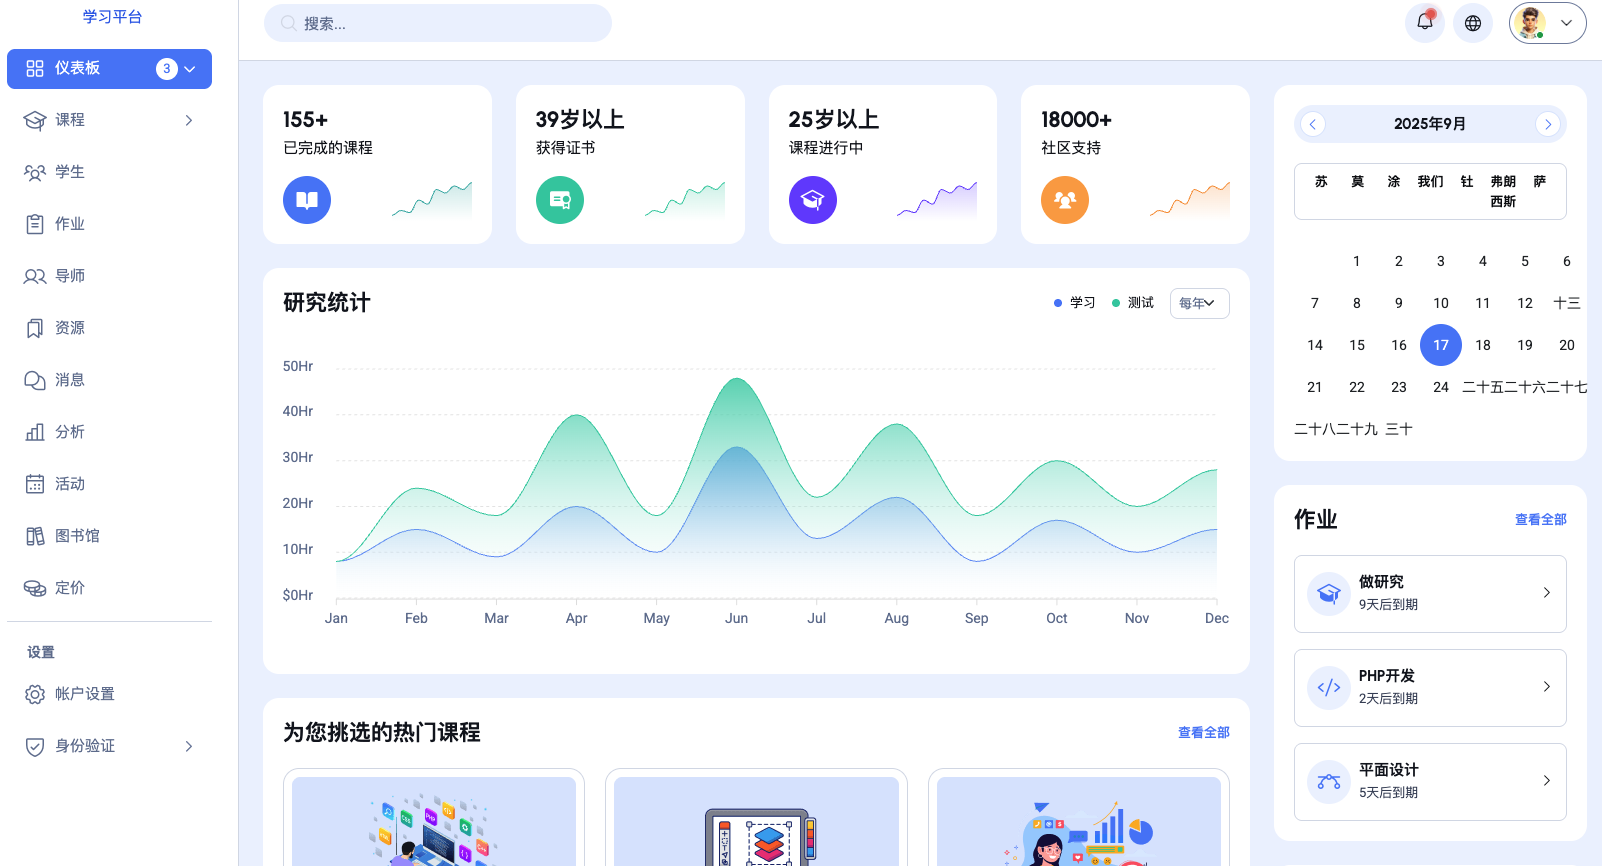
Task: Open the 每年 period dropdown
Action: [1199, 303]
